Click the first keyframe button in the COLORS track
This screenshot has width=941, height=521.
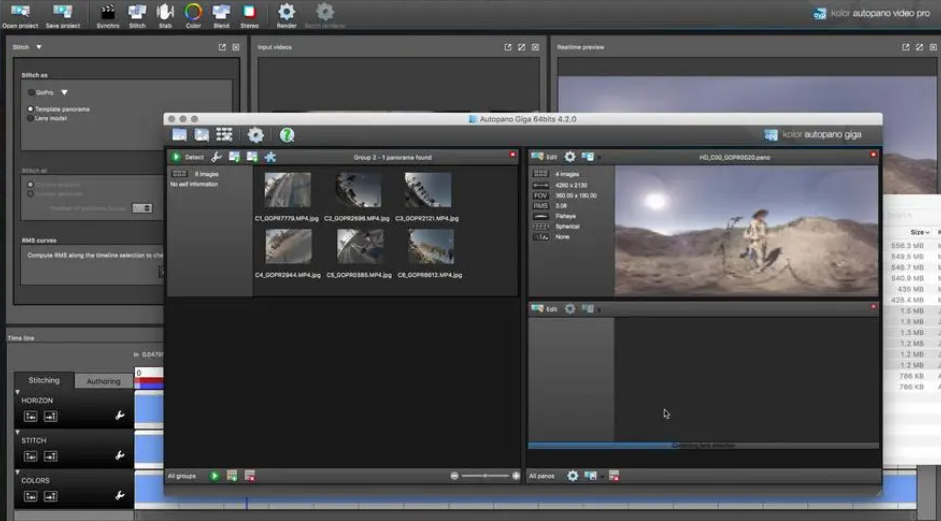31,496
